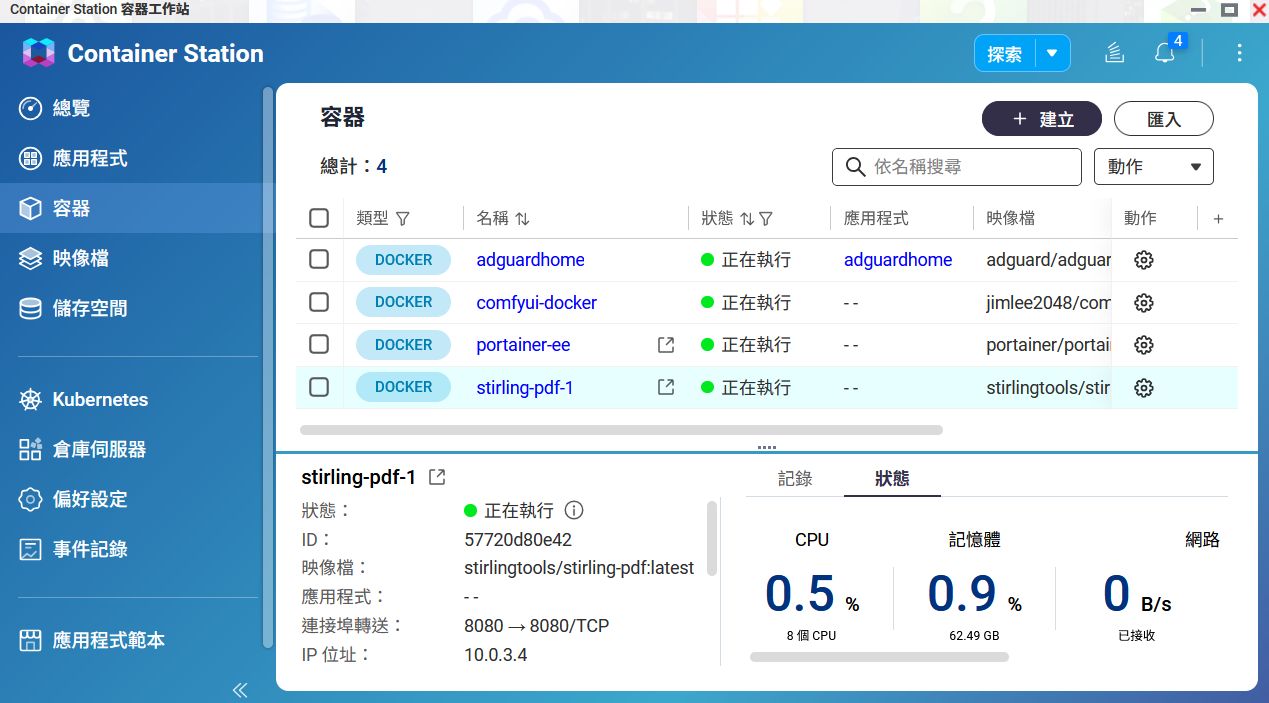
Task: Open the portainer-ee container link
Action: pyautogui.click(x=523, y=345)
